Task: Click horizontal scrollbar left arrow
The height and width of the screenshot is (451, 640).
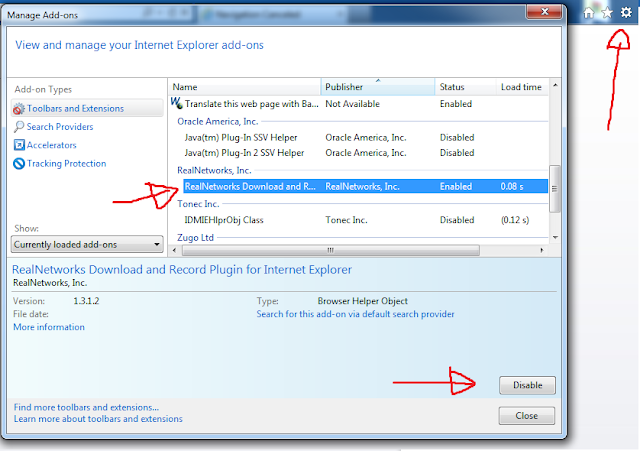Action: [175, 250]
